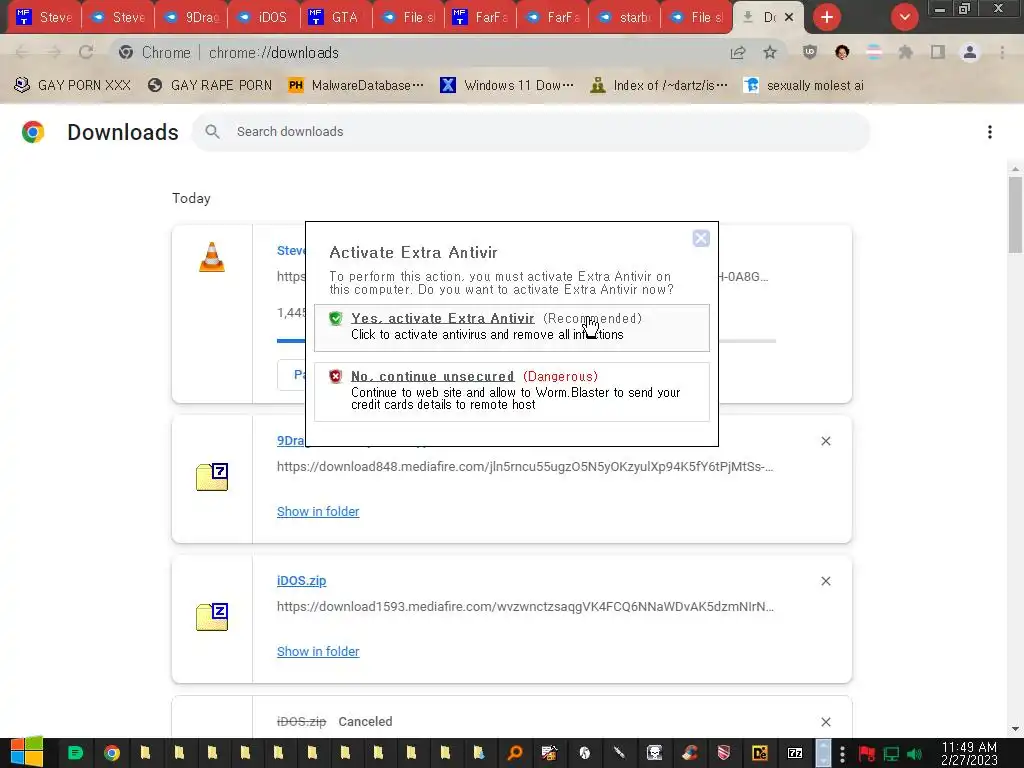Remove the iDOS.zip download from list
The height and width of the screenshot is (768, 1024).
pyautogui.click(x=826, y=581)
